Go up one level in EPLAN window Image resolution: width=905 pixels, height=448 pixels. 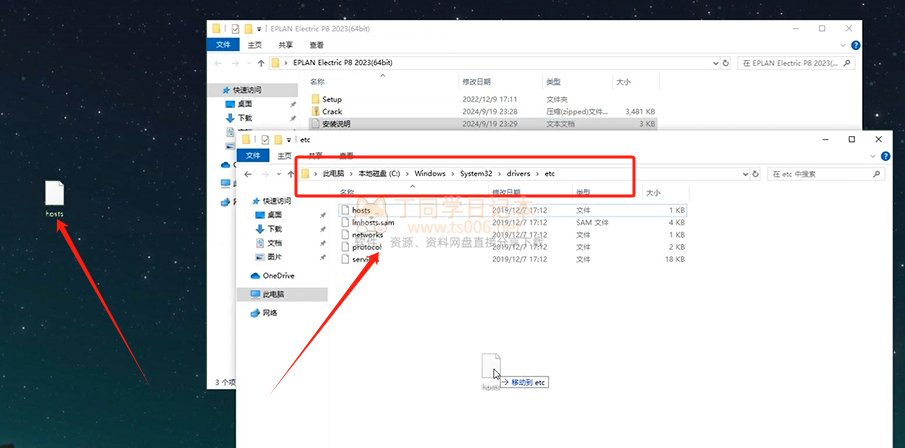[x=261, y=63]
